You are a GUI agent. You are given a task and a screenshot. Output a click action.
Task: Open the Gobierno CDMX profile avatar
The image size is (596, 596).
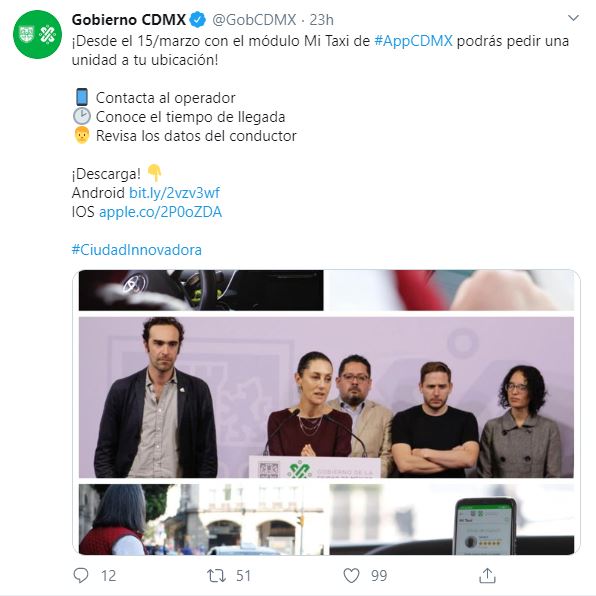click(x=37, y=34)
